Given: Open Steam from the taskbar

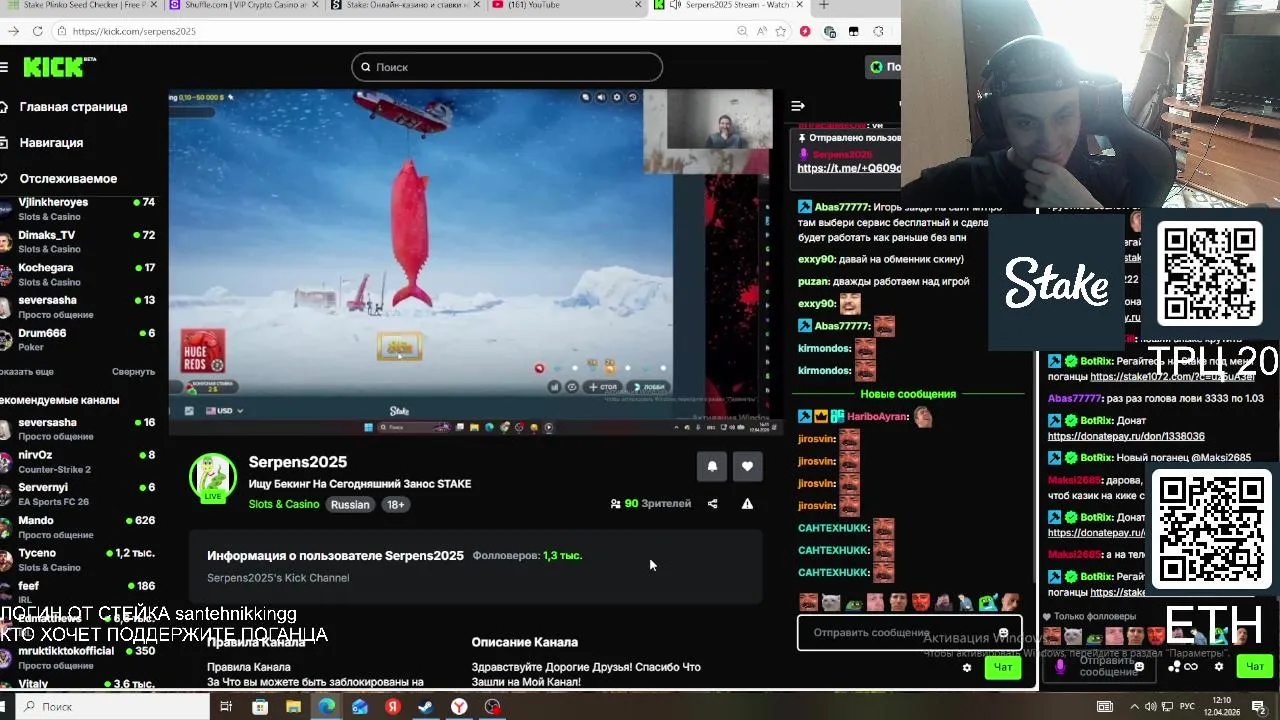Looking at the screenshot, I should tap(425, 707).
